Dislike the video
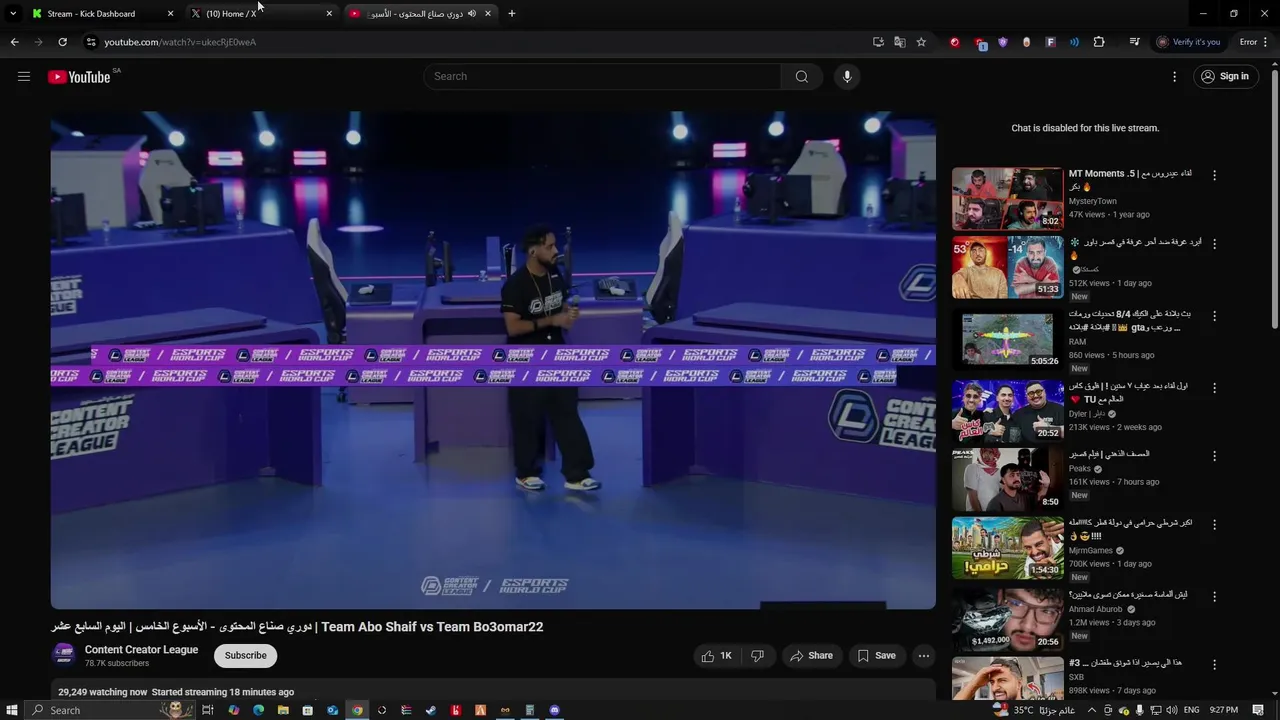 [x=757, y=656]
